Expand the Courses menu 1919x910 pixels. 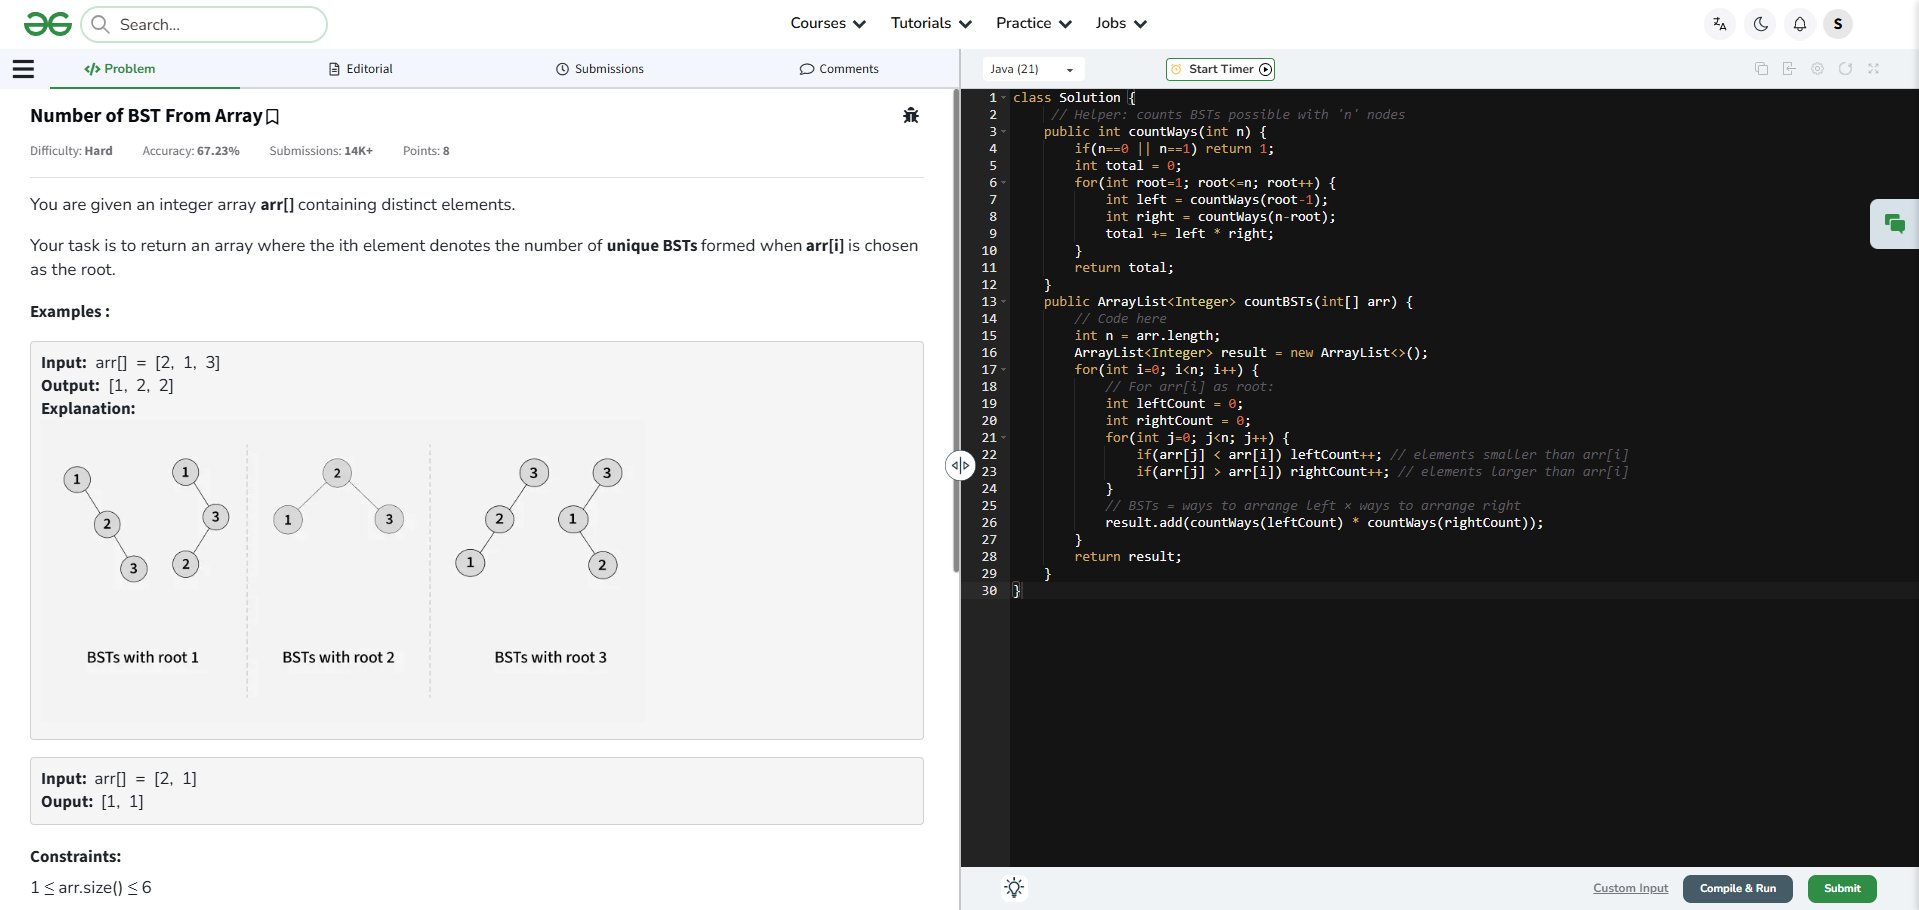[827, 23]
